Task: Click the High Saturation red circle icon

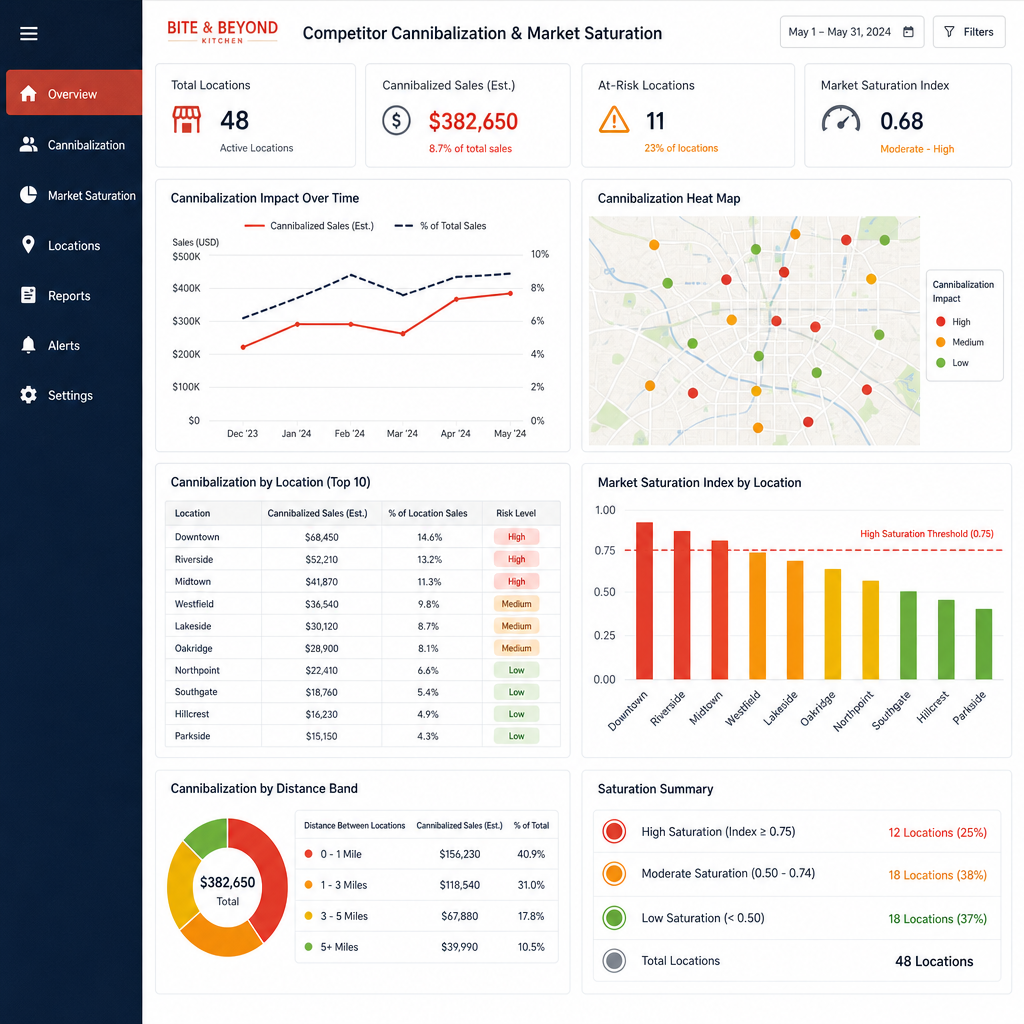Action: click(x=614, y=831)
